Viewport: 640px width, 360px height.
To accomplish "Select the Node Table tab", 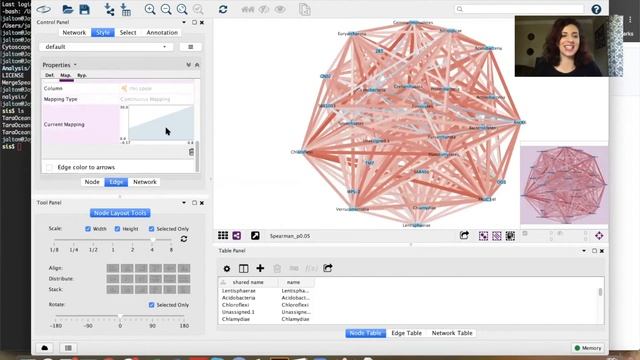I will pyautogui.click(x=365, y=333).
